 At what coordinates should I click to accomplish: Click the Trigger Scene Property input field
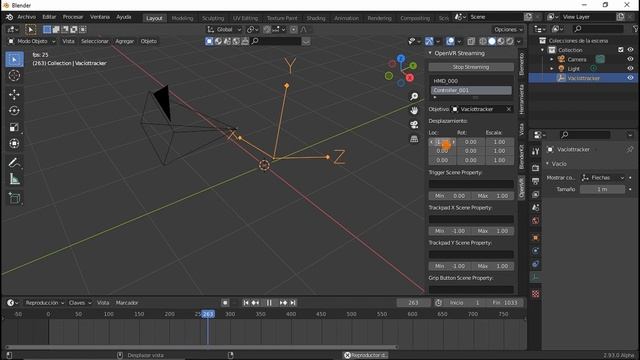pyautogui.click(x=471, y=184)
